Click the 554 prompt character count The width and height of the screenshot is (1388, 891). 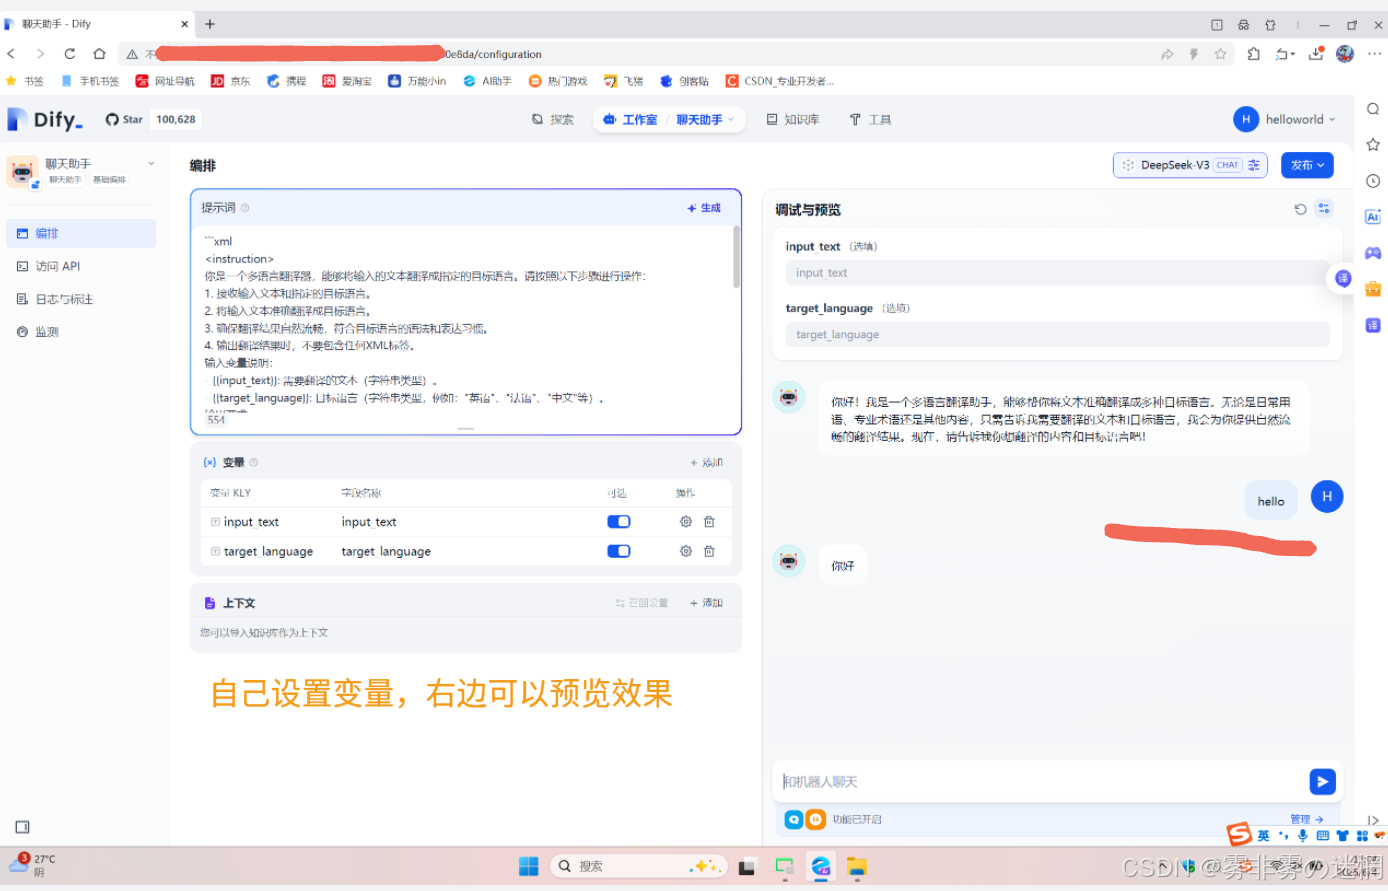click(x=216, y=420)
